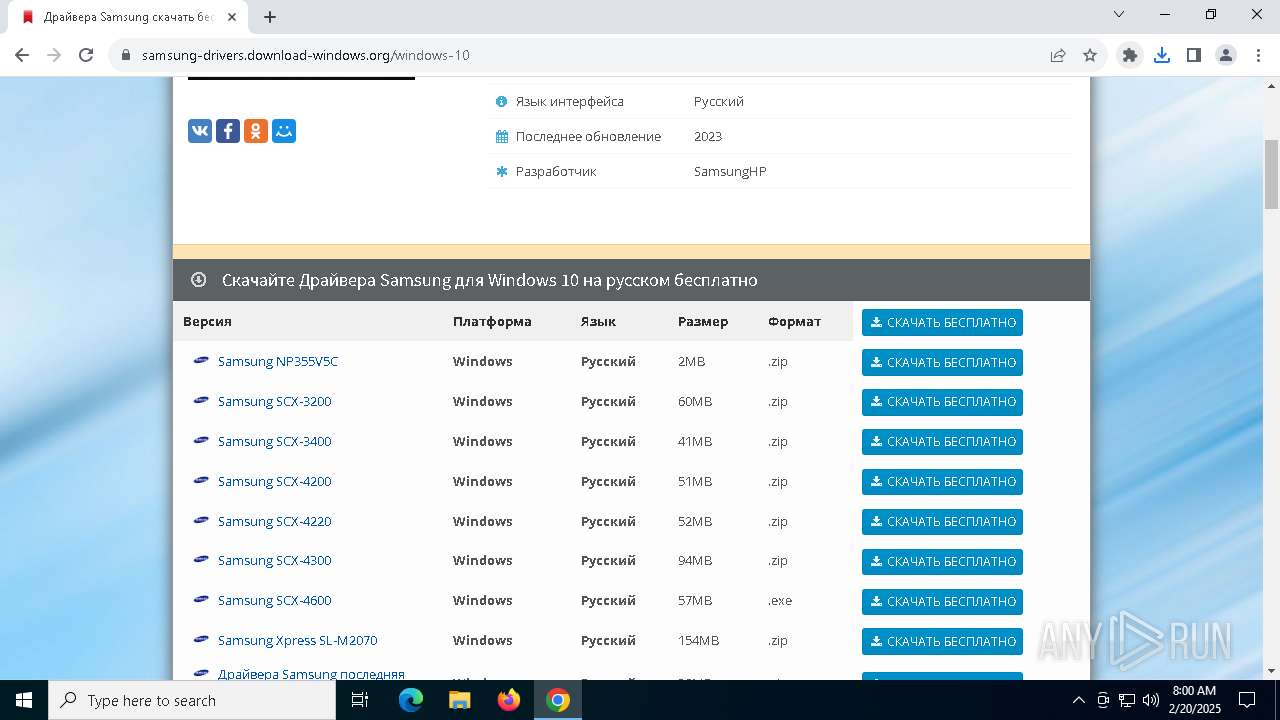Show hidden system tray icons
1280x720 pixels.
point(1078,700)
